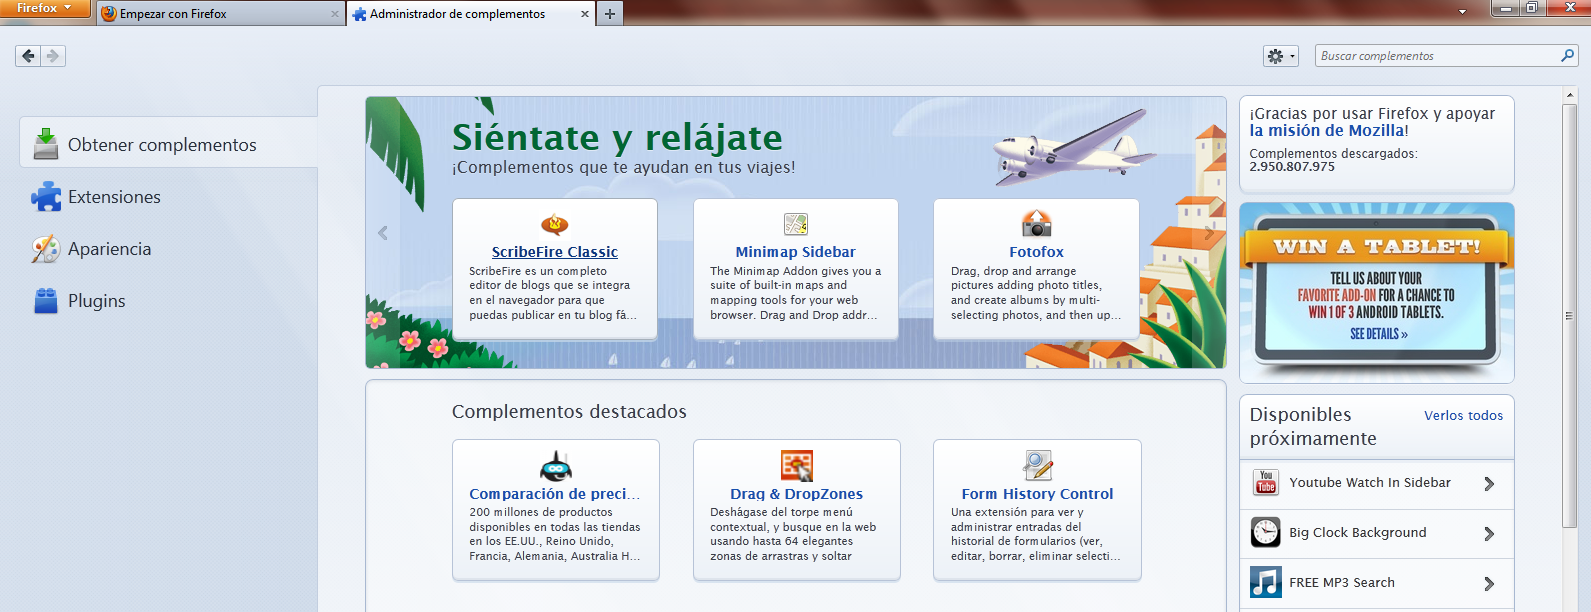The image size is (1591, 612).
Task: Click the back navigation arrow button
Action: pos(28,56)
